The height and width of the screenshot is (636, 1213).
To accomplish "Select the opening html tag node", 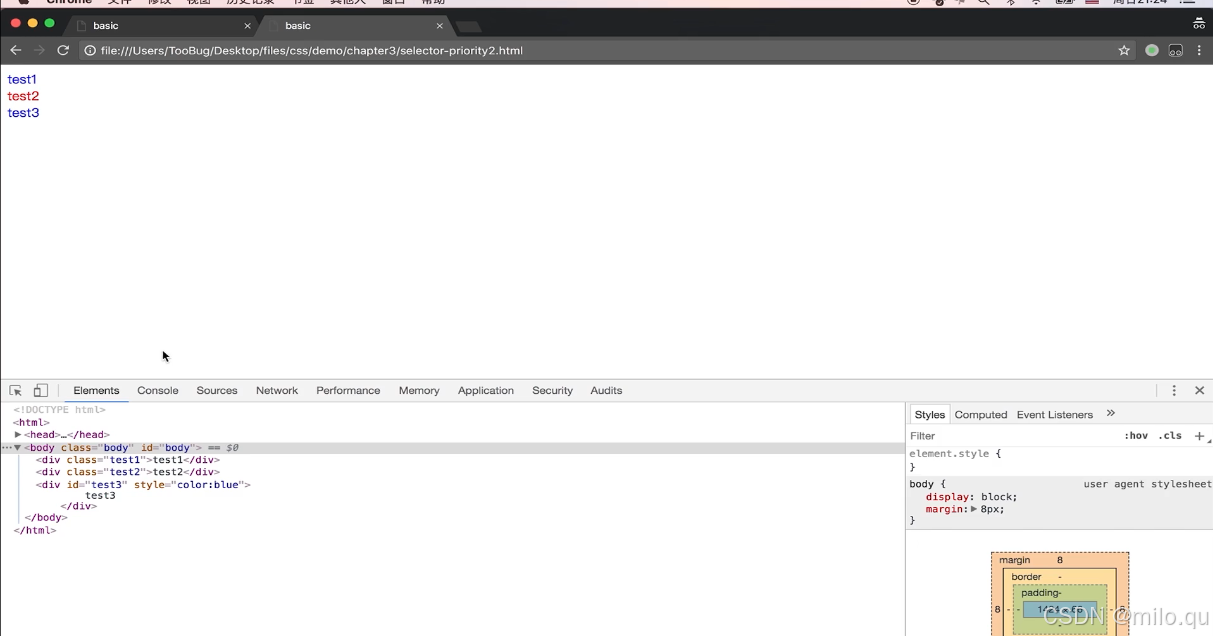I will tap(31, 423).
